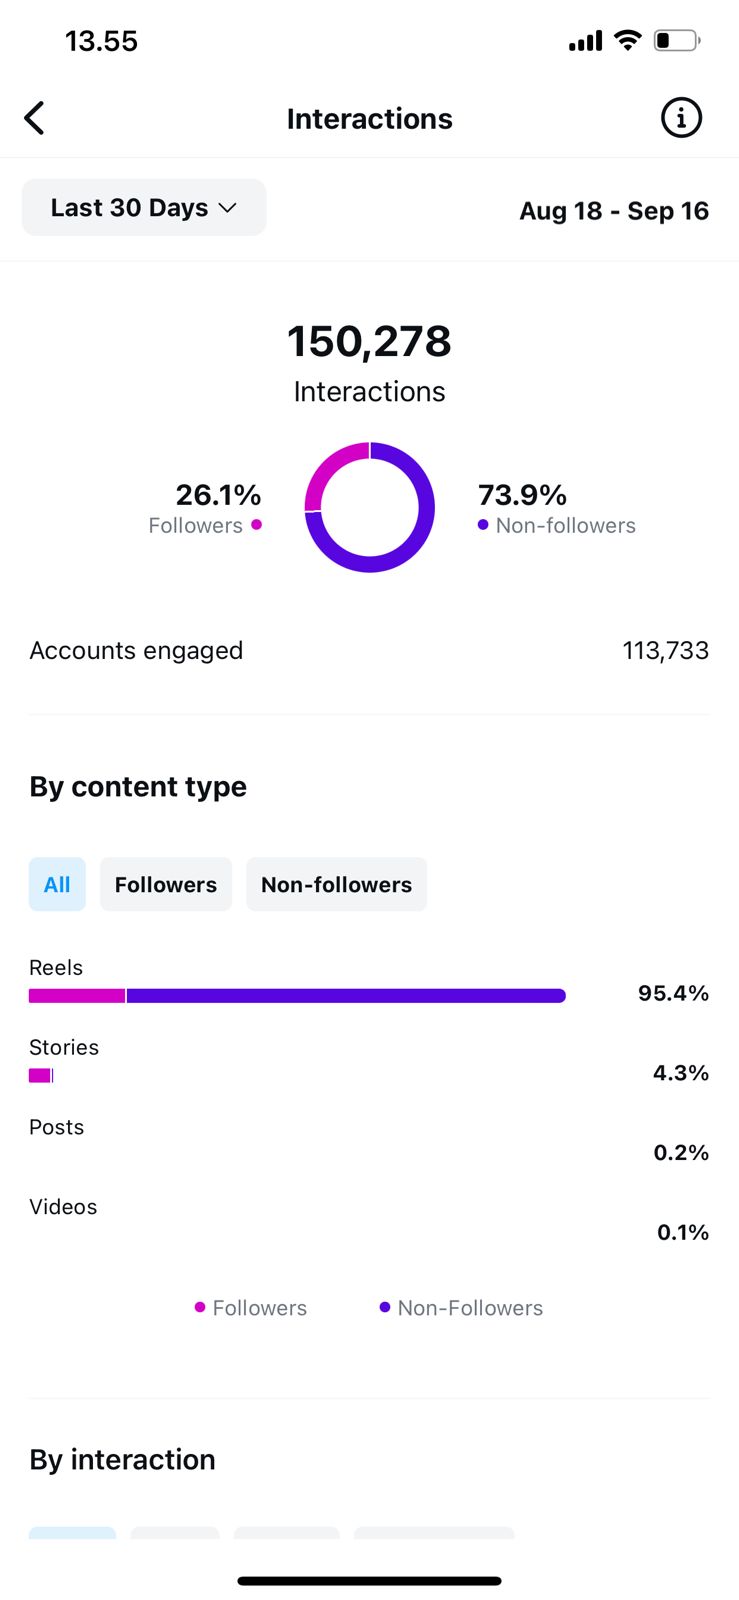This screenshot has height=1600, width=739.
Task: Tap the interactions donut chart
Action: pyautogui.click(x=369, y=507)
